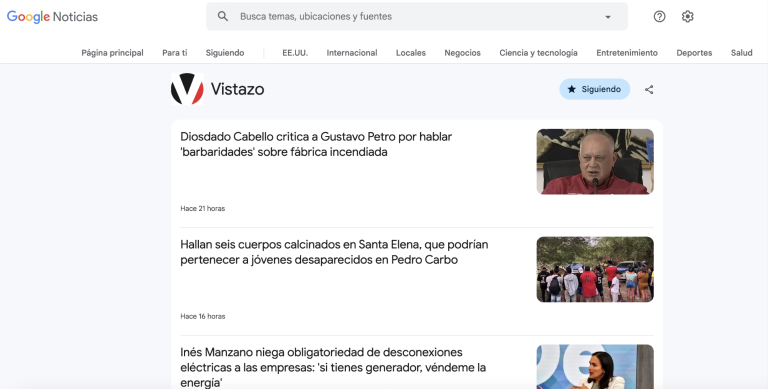
Task: Click the 'Hace 21 horas' timestamp
Action: pos(202,209)
